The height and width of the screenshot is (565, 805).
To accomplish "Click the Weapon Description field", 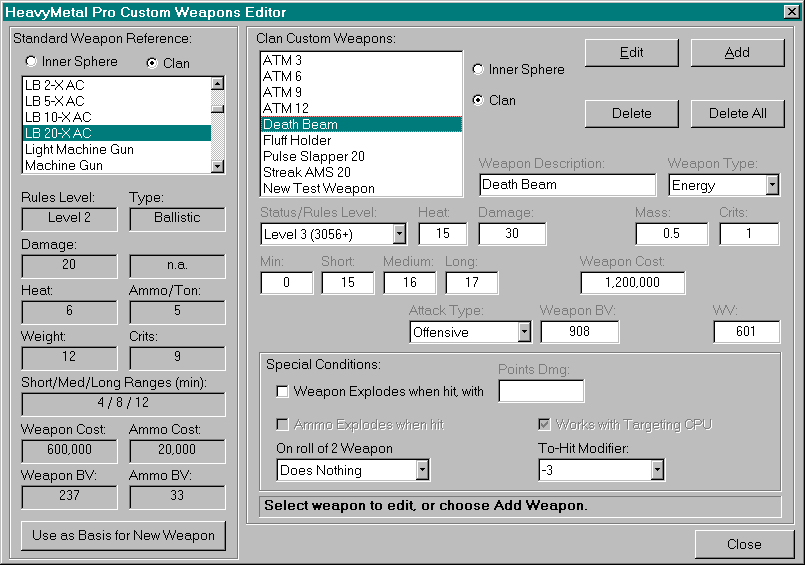I will pos(568,185).
